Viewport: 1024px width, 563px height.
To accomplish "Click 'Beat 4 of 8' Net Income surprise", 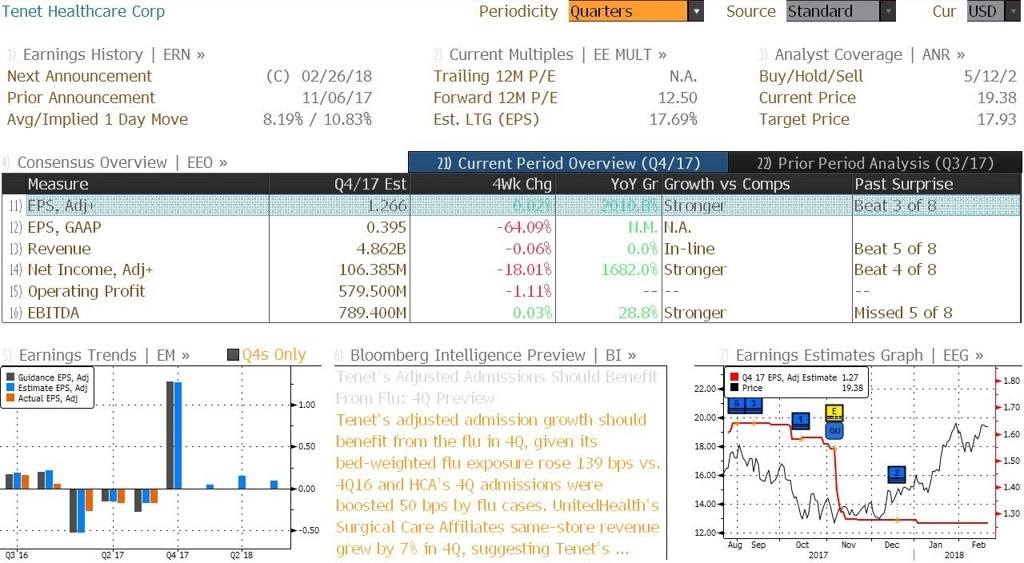I will (895, 269).
